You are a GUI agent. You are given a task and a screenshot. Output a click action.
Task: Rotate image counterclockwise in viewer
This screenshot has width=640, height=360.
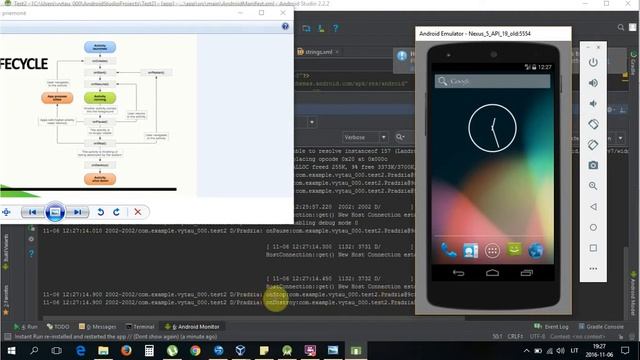pos(100,212)
